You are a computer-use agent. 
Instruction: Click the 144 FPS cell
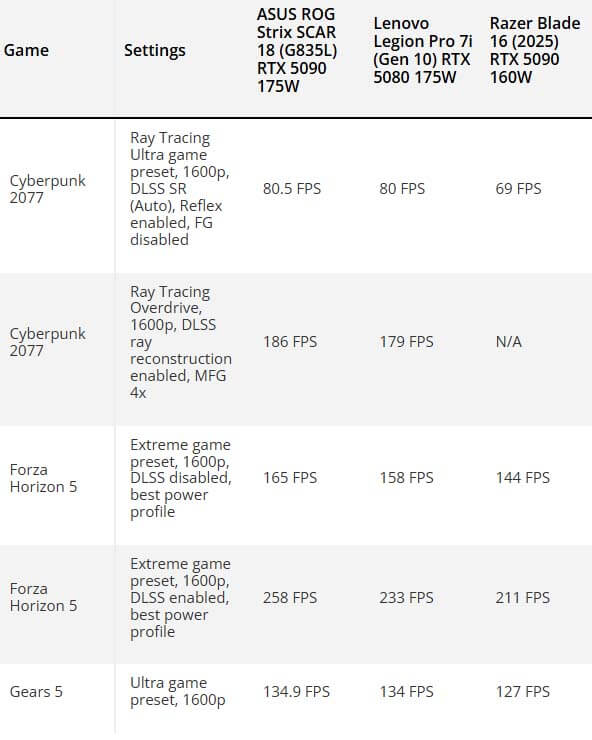tap(523, 478)
